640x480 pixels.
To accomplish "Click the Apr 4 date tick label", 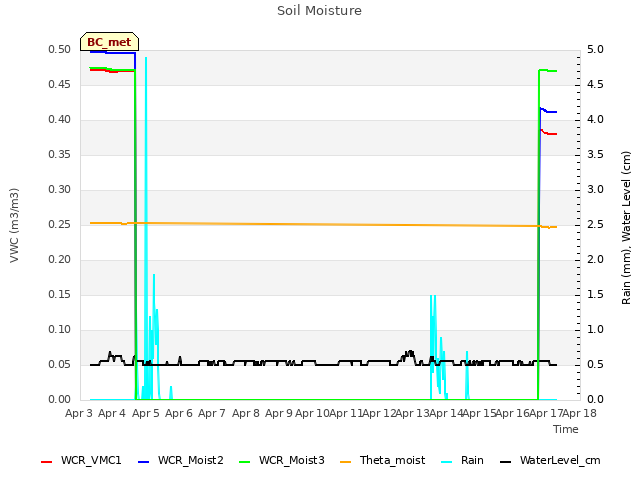I will (x=112, y=413).
